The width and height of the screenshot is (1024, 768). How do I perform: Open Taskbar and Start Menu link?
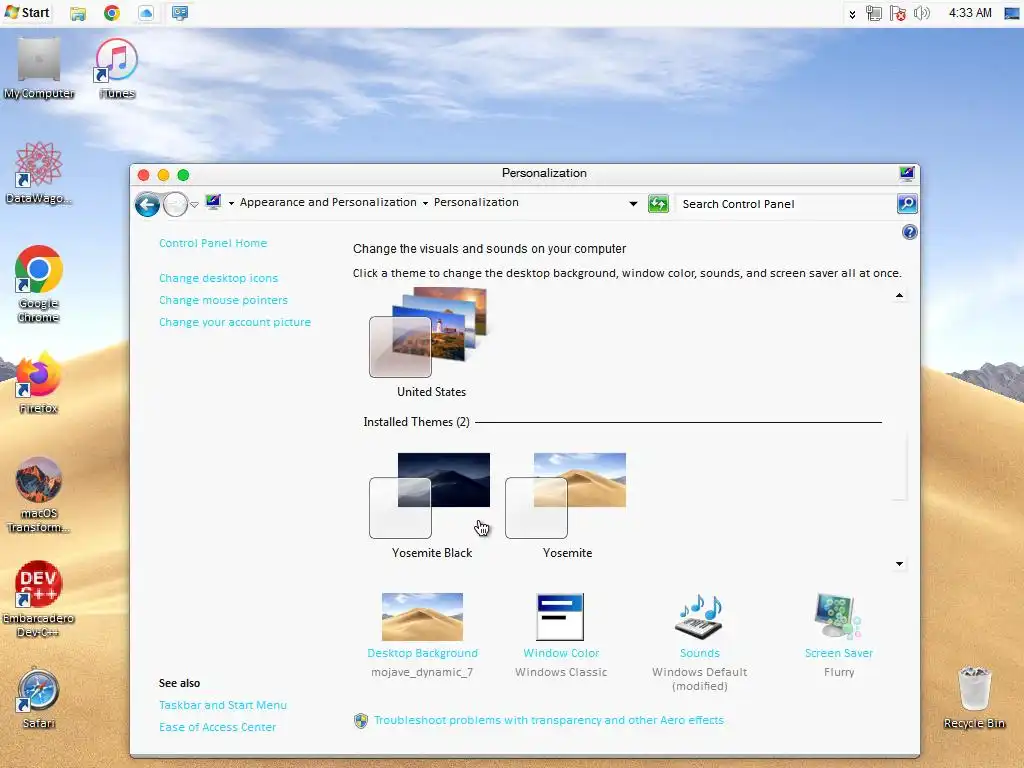coord(223,705)
